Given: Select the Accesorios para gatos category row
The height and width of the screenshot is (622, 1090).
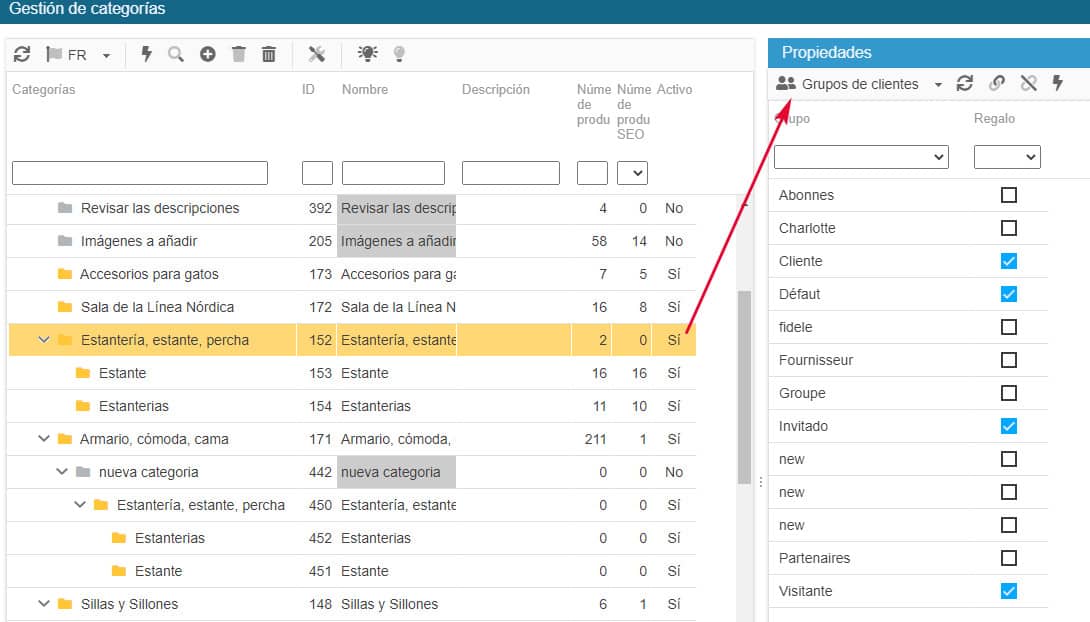Looking at the screenshot, I should click(149, 274).
